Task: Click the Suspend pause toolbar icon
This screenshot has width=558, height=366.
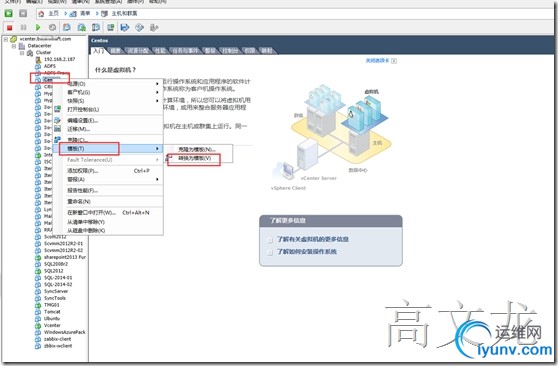Action: (23, 27)
